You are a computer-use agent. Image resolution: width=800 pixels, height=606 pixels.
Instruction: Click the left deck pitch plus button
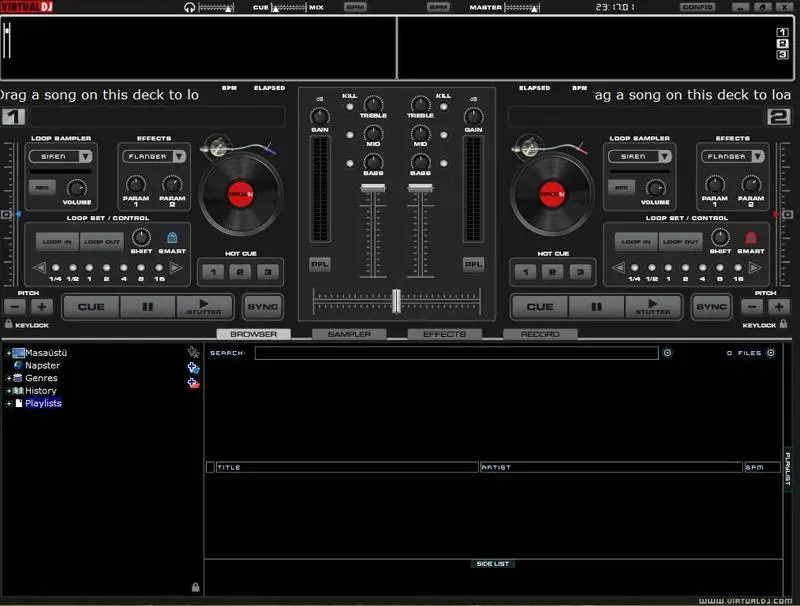click(43, 307)
